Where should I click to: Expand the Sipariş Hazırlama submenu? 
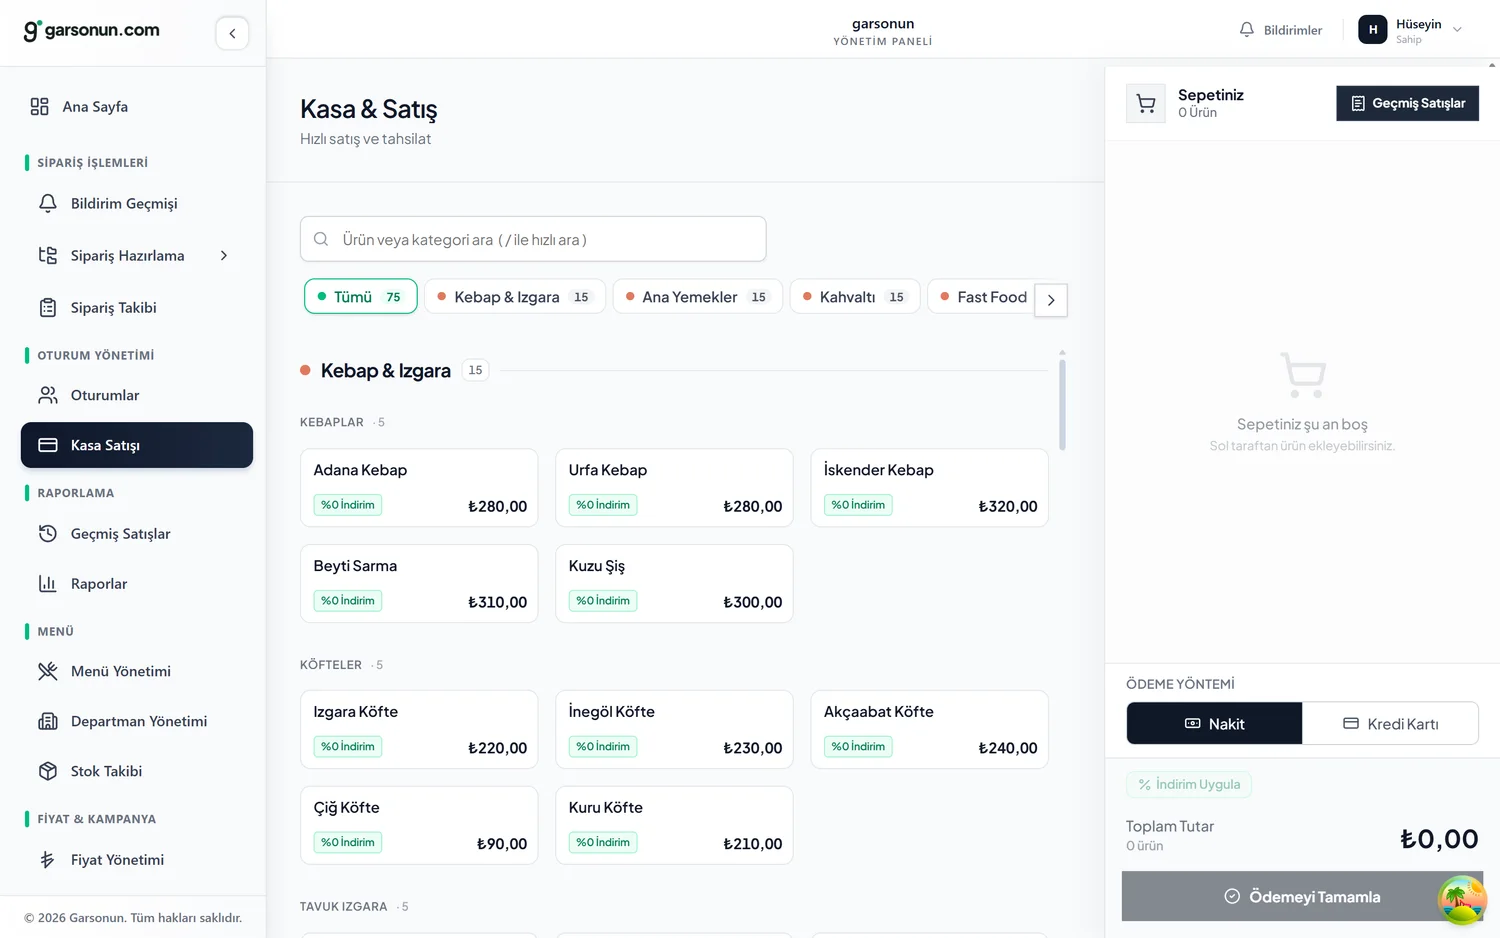coord(224,256)
